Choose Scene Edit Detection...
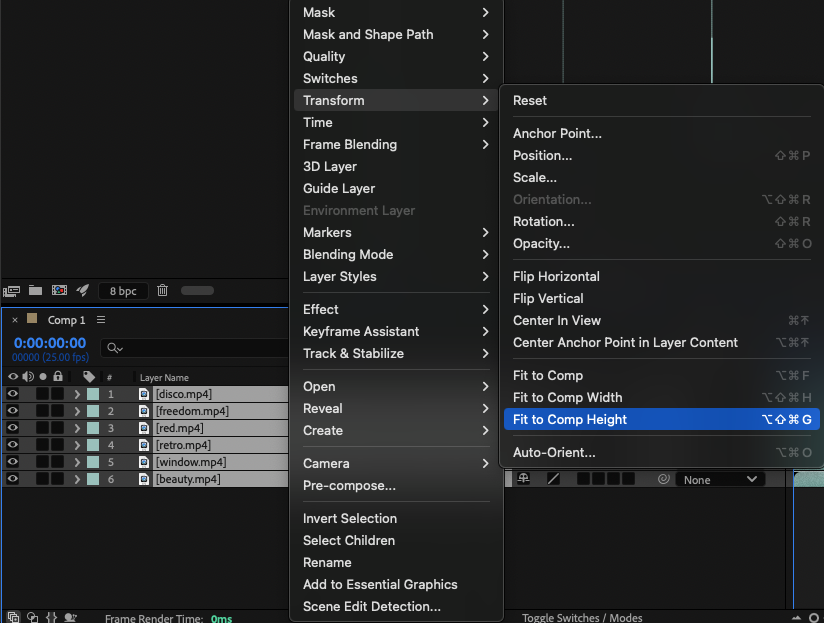This screenshot has width=824, height=623. point(396,606)
